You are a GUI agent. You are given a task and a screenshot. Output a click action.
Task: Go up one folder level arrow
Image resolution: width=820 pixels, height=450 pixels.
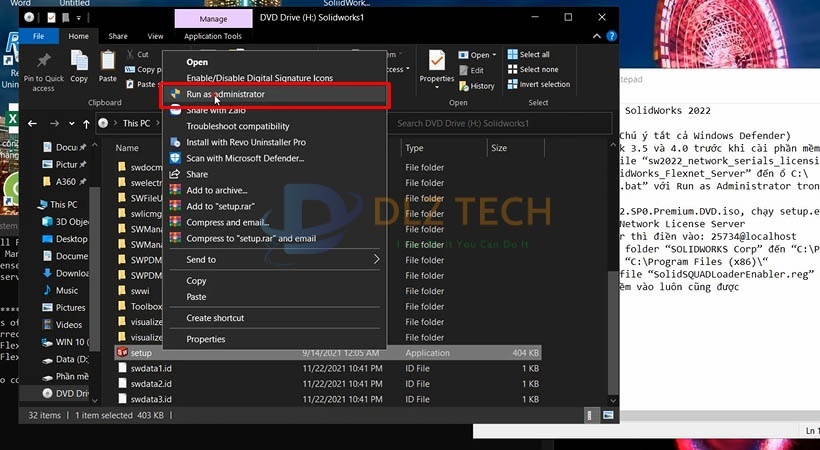pos(86,124)
